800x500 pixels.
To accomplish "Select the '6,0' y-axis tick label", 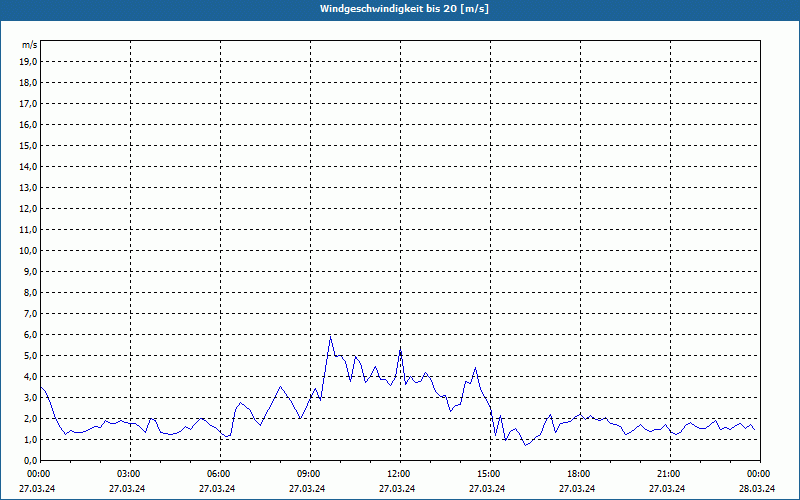I will click(30, 335).
